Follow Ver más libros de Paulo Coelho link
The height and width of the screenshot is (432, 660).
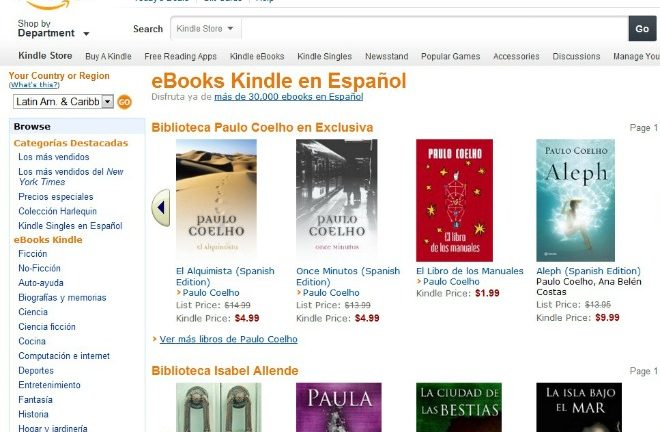coord(228,339)
